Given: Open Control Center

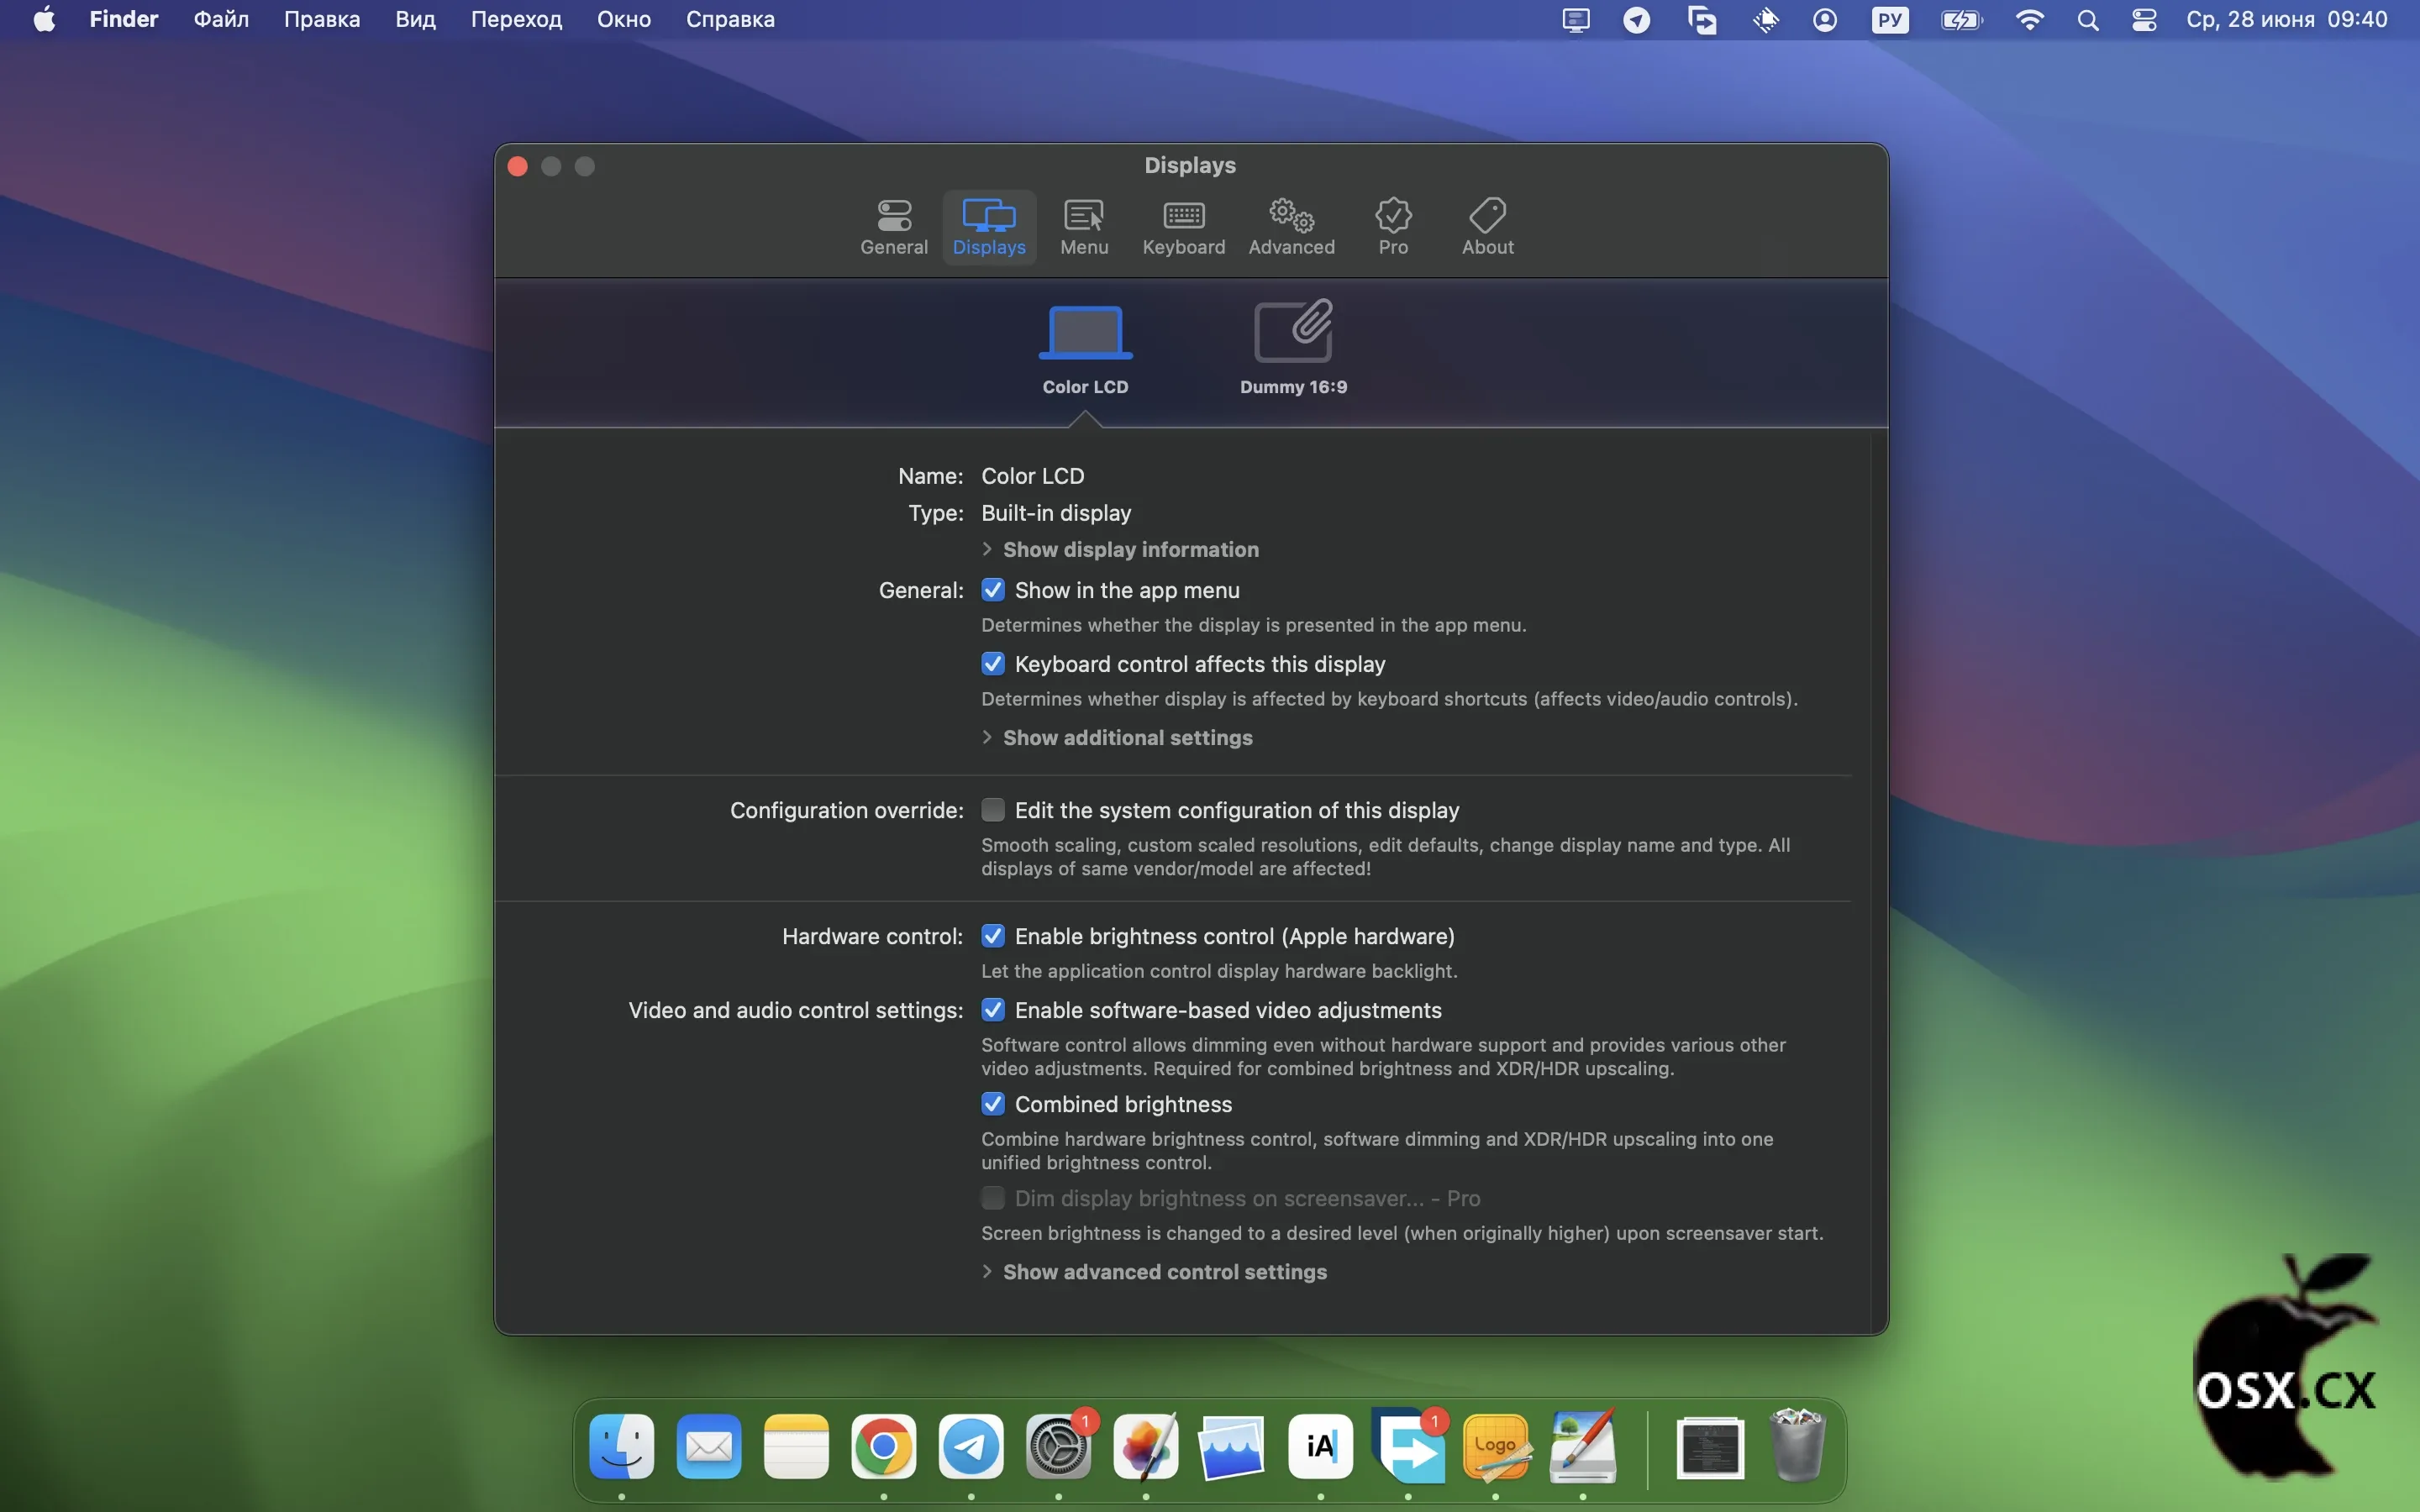Looking at the screenshot, I should (2144, 19).
